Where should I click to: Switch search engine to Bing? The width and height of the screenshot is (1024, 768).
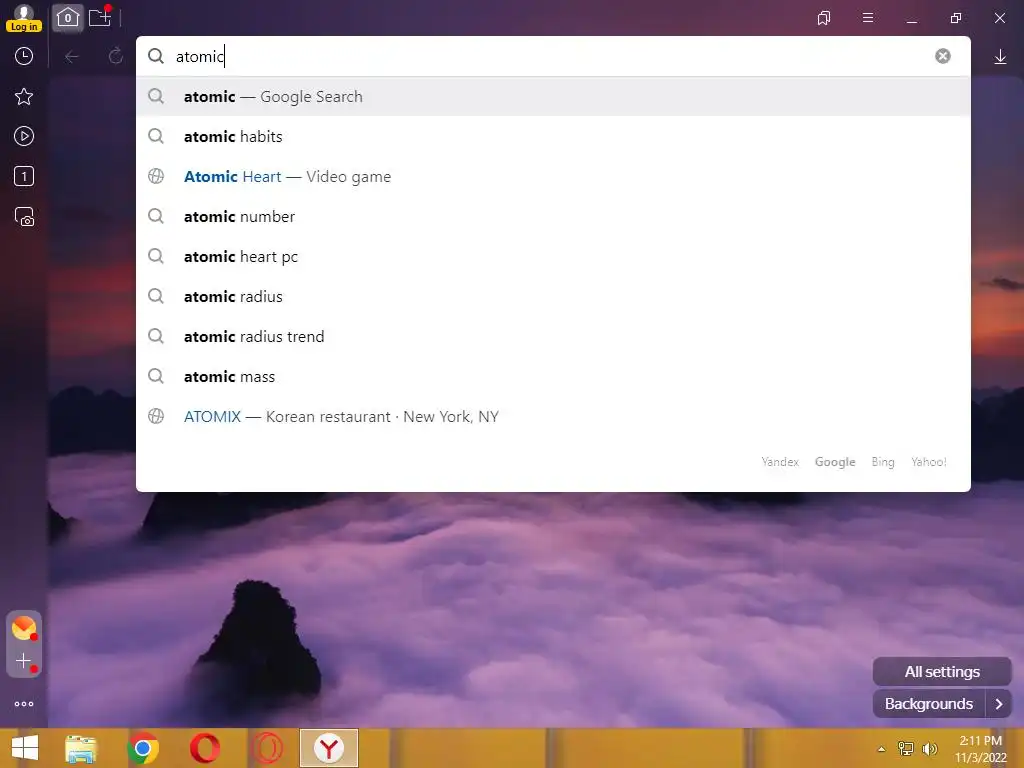click(883, 462)
